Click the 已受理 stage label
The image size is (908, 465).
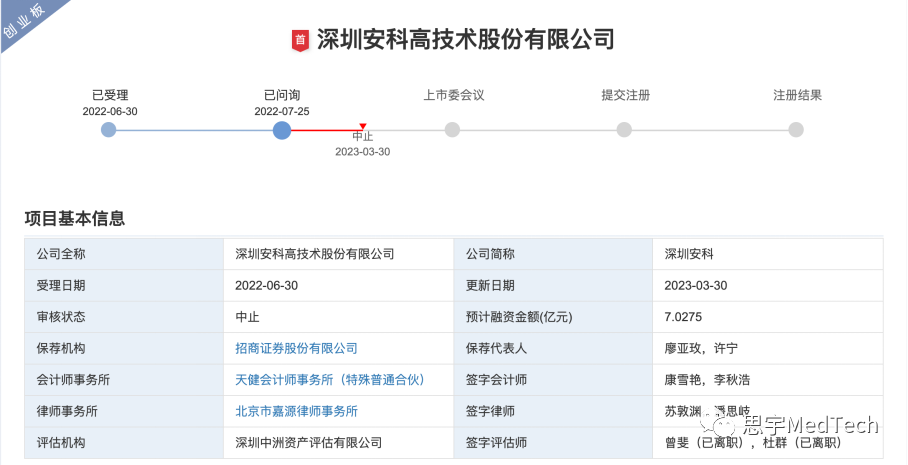point(110,95)
